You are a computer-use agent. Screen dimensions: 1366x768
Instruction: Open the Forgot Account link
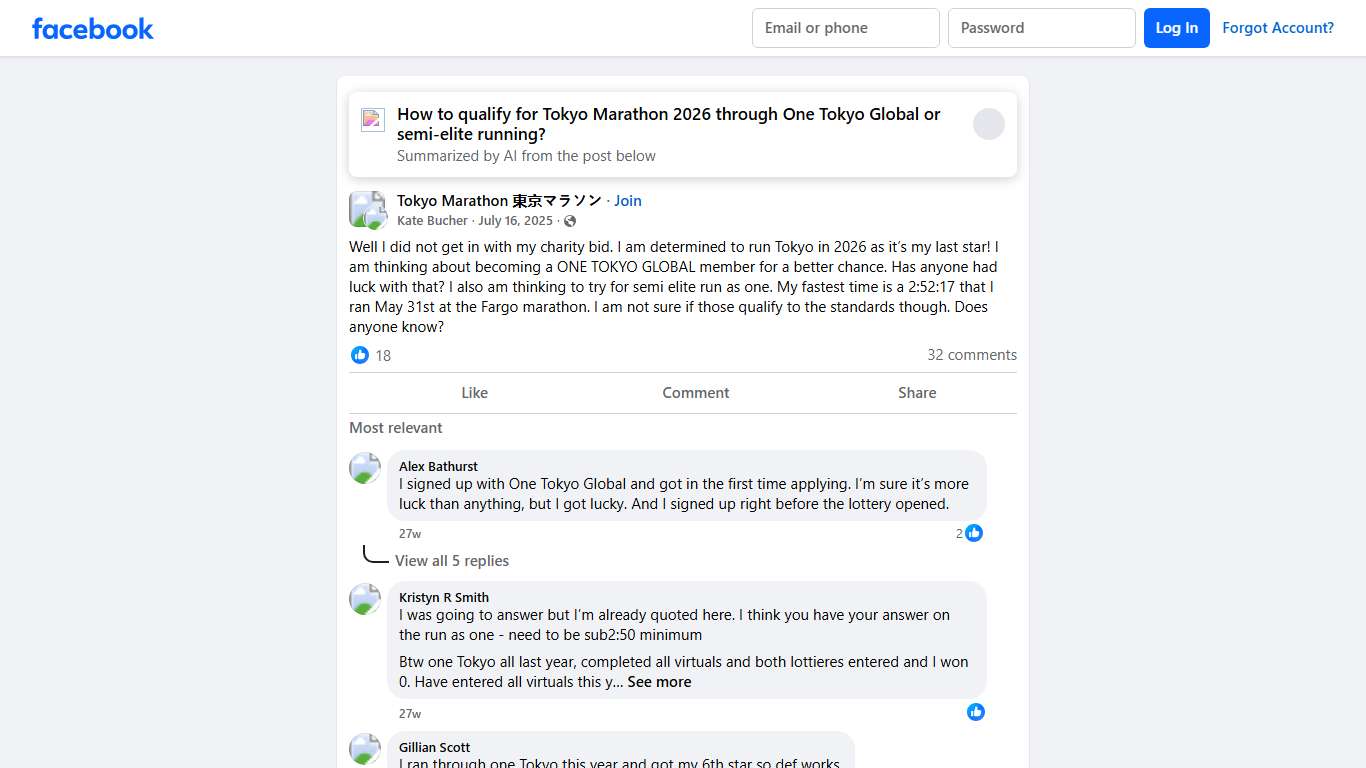tap(1278, 28)
